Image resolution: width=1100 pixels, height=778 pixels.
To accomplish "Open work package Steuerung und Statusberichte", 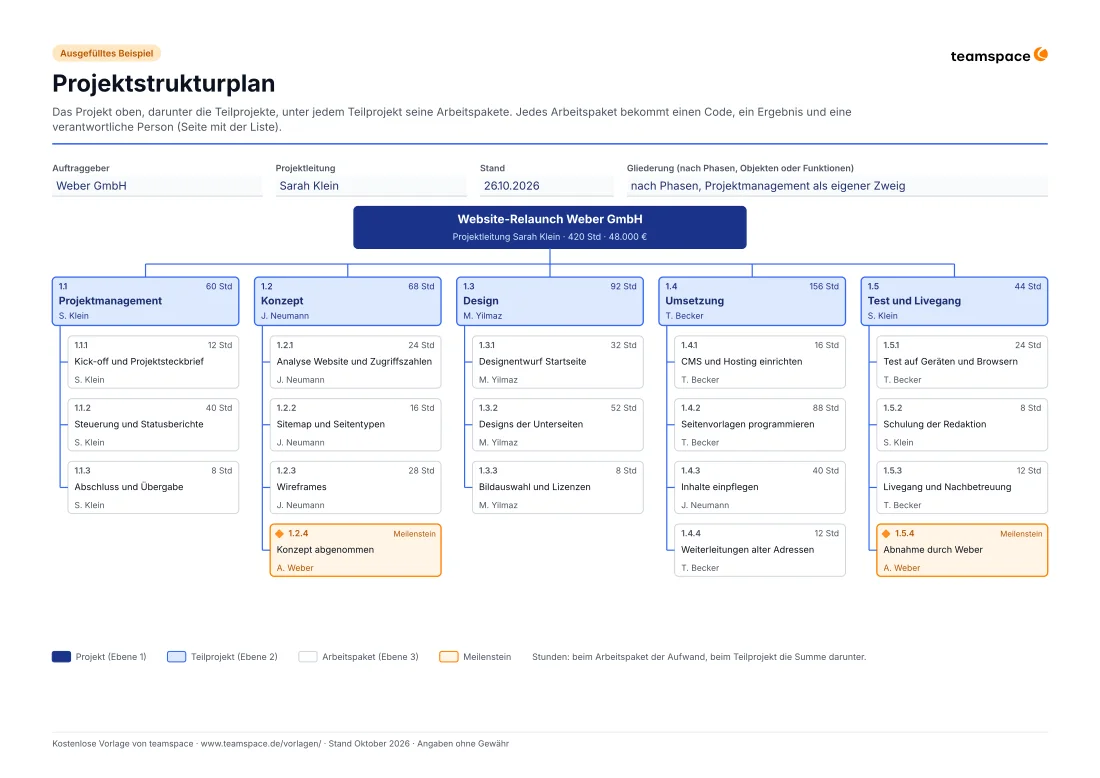I will click(153, 424).
